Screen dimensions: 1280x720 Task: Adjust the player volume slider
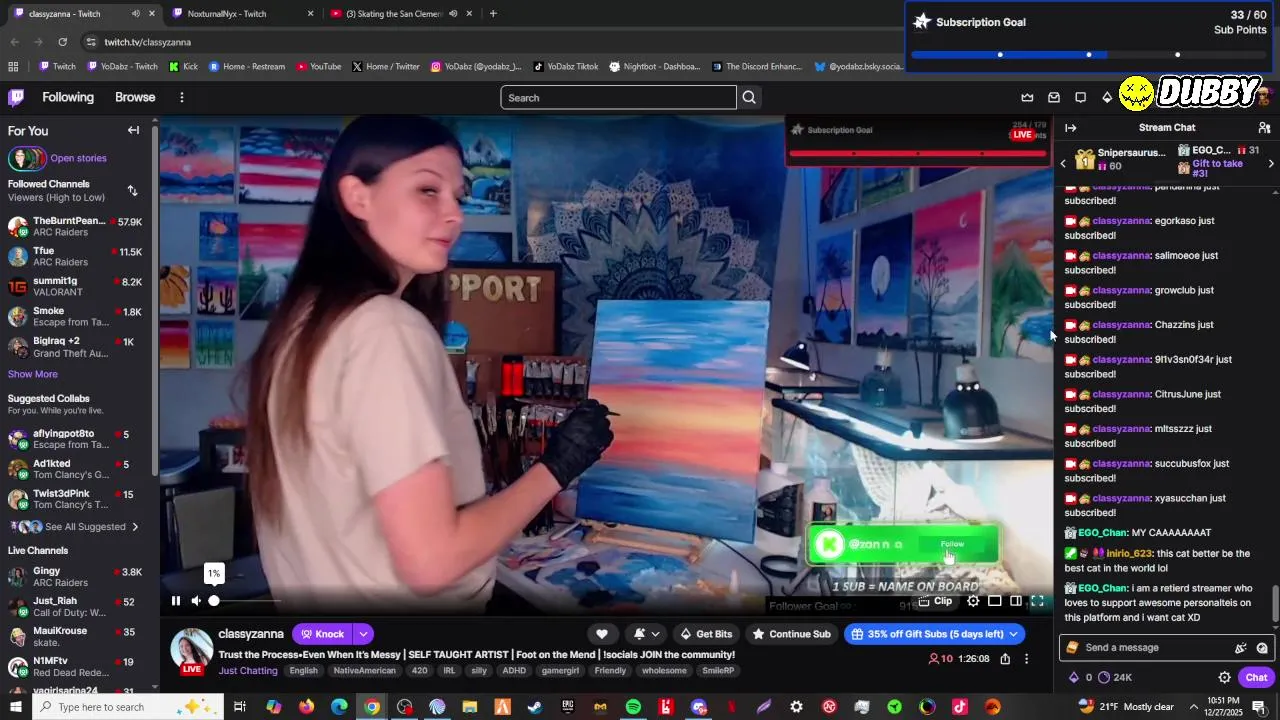245,601
